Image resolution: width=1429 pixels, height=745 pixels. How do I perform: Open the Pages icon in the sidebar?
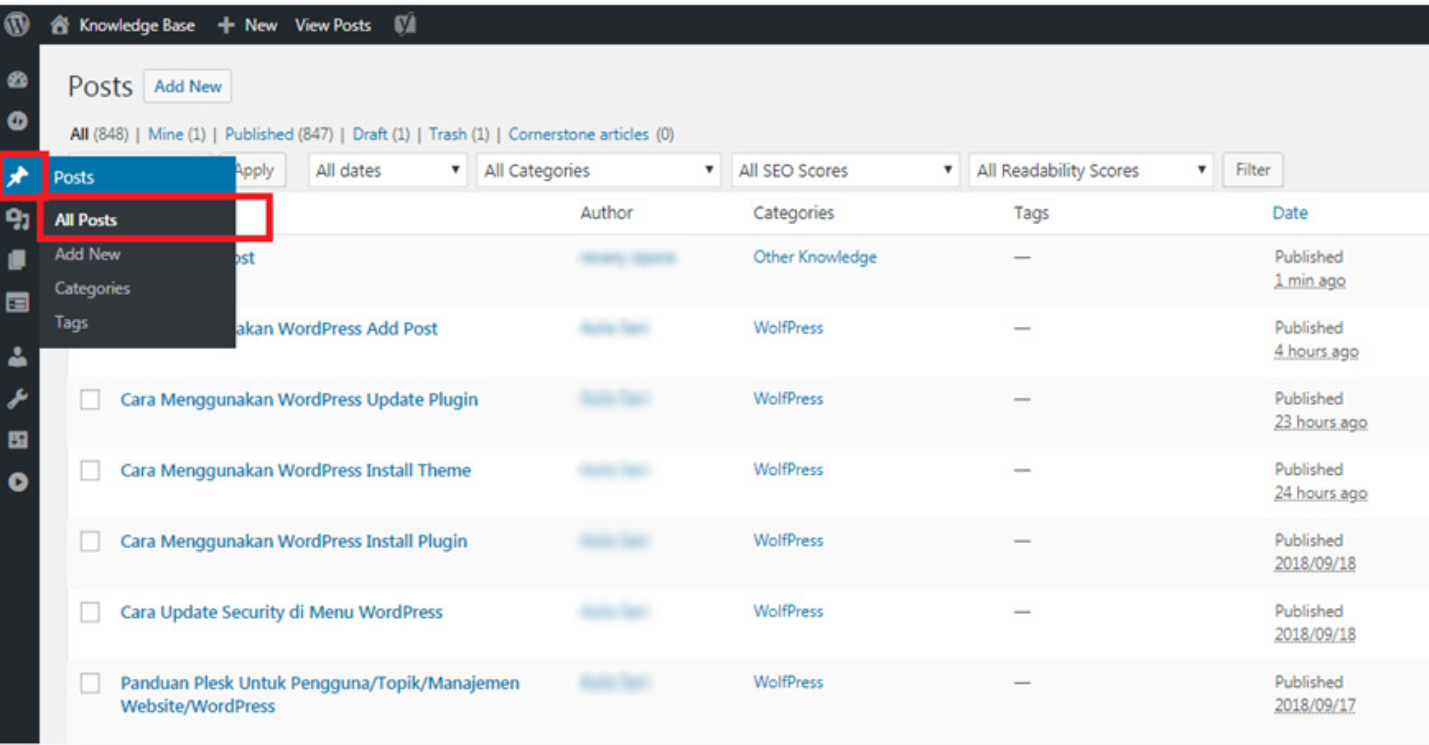click(17, 261)
